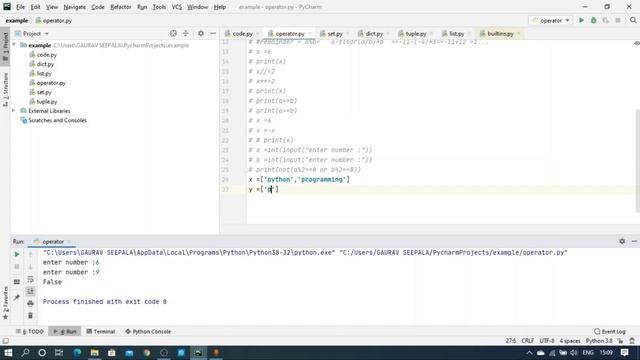The height and width of the screenshot is (360, 640).
Task: Click the editor vertical scrollbar
Action: coord(638,160)
